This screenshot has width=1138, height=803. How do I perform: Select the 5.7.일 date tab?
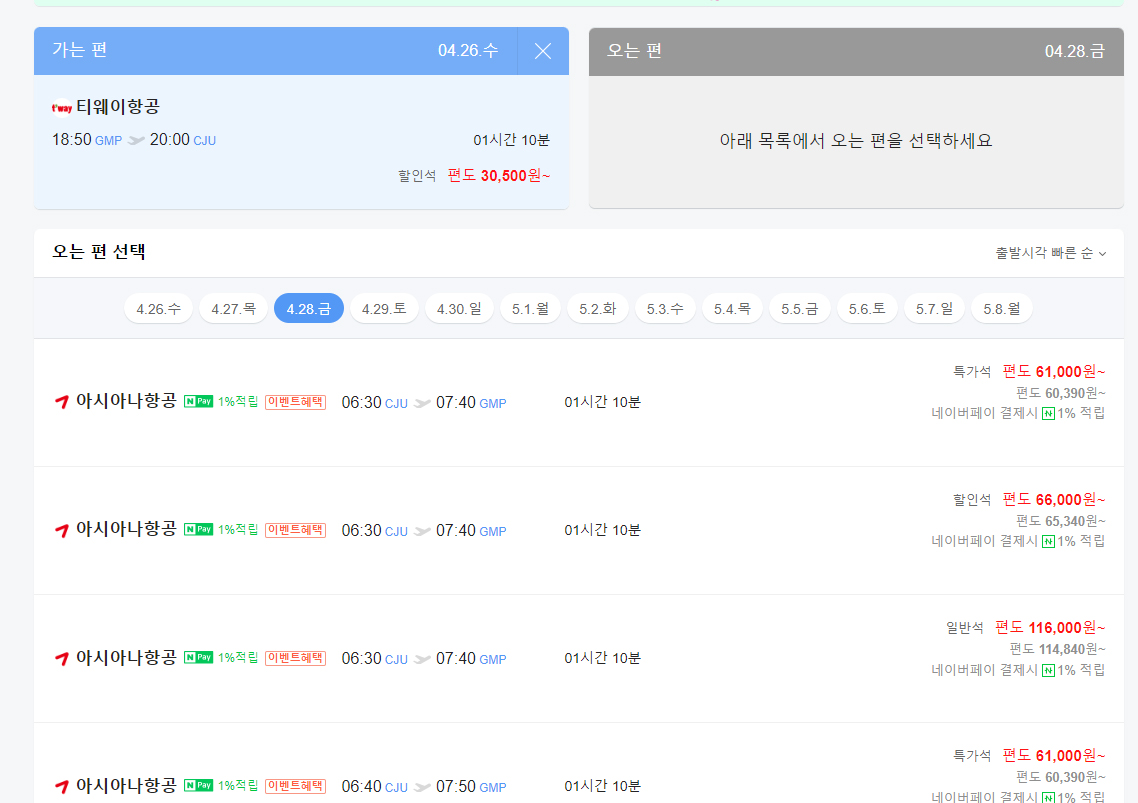pos(934,309)
